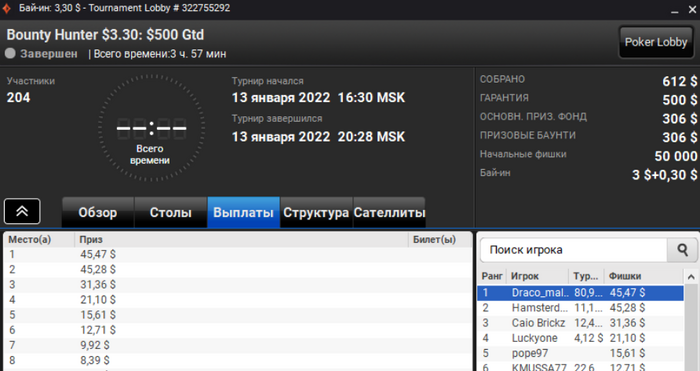
Task: Close the Tournament Lobby window
Action: coord(692,9)
